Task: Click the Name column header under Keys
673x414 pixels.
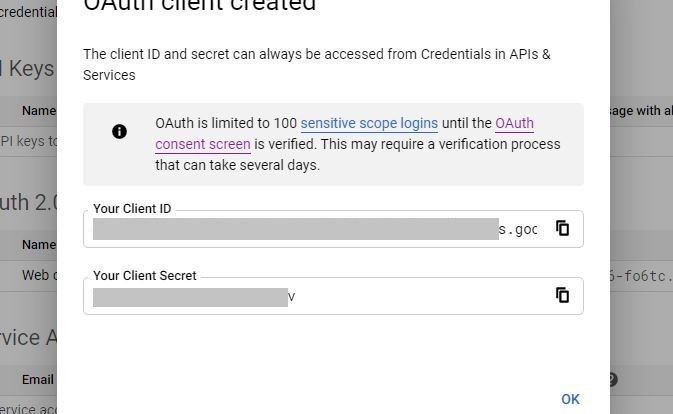Action: click(39, 111)
